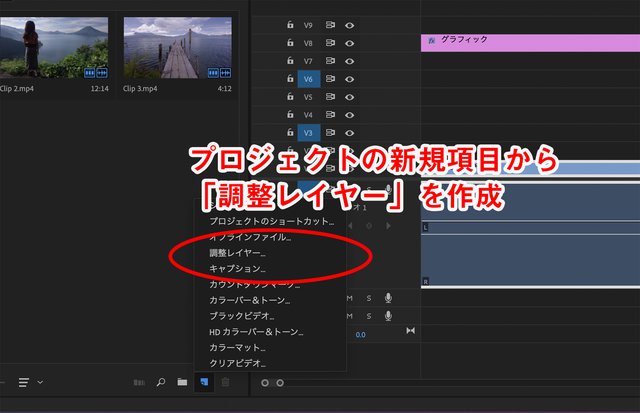Screen dimensions: 640x413
Task: Click the trash Clear icon
Action: [x=225, y=382]
